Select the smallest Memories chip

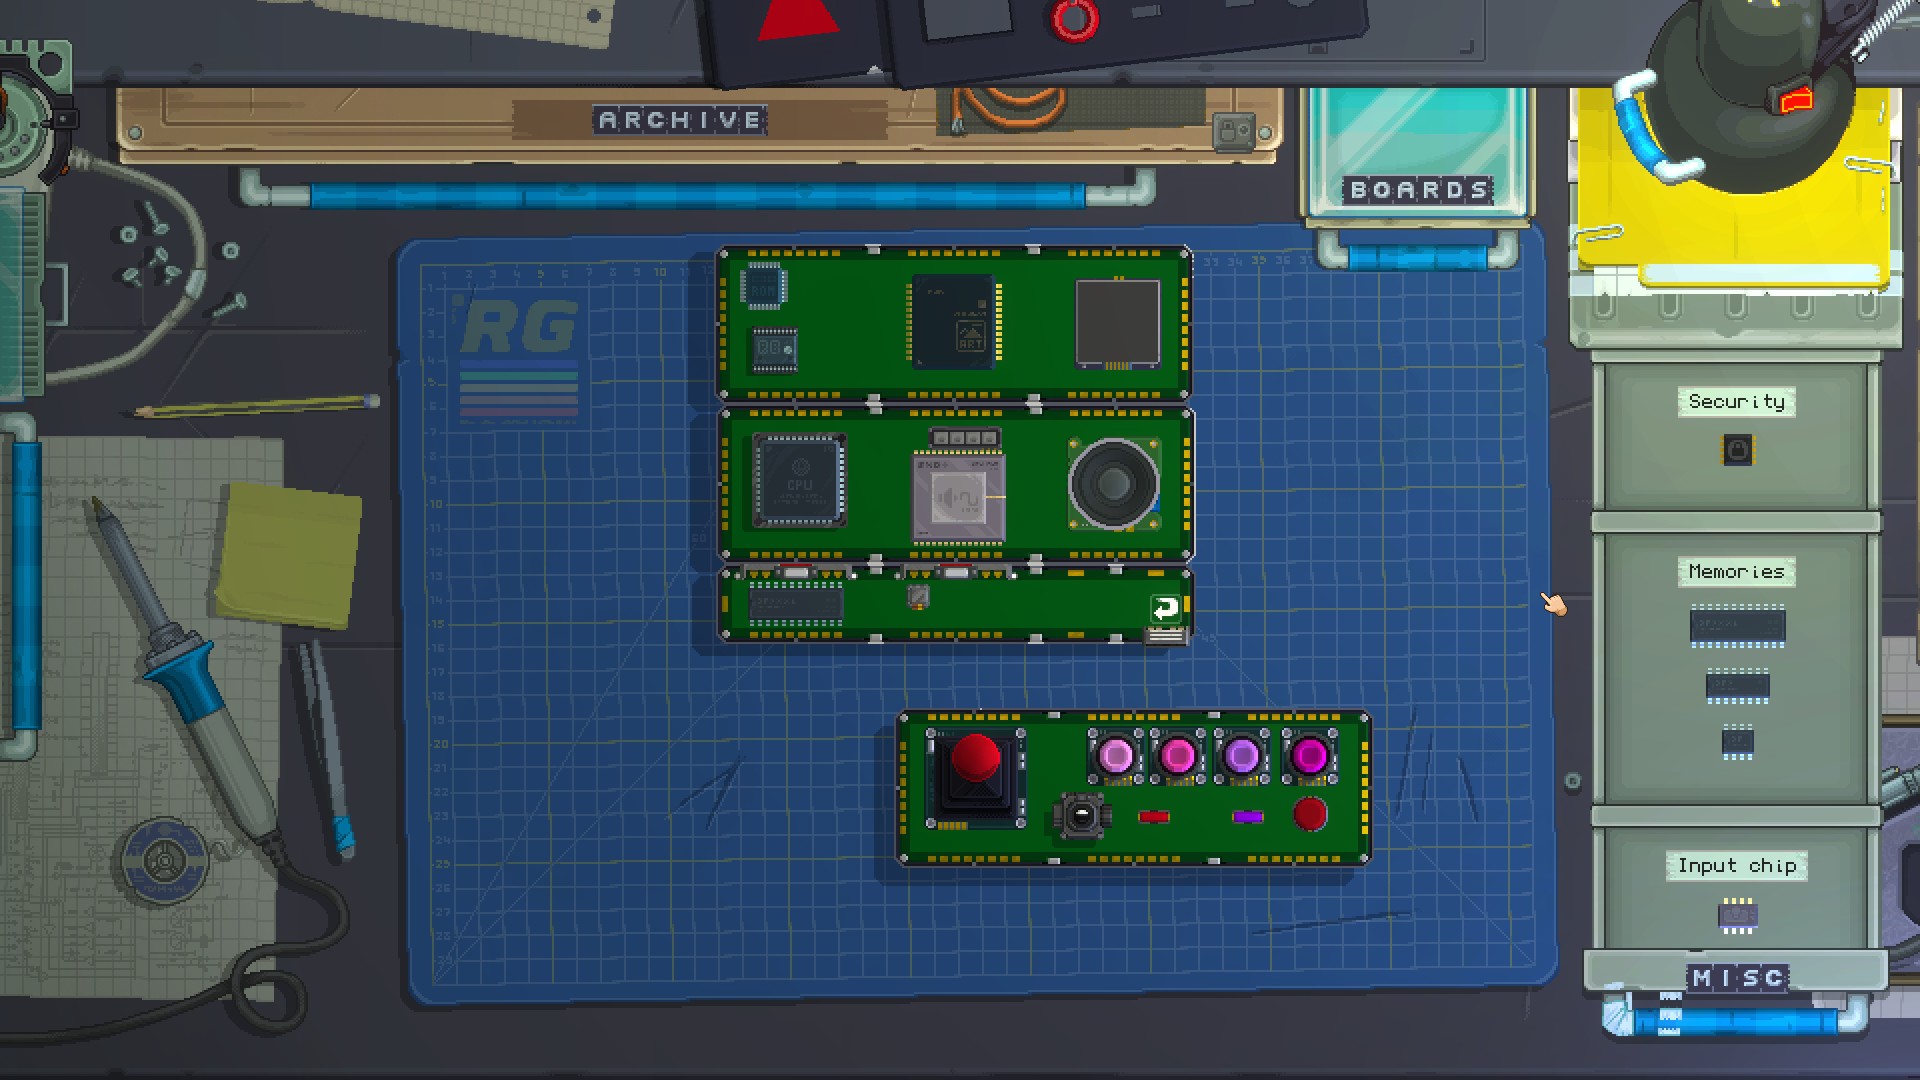1737,742
